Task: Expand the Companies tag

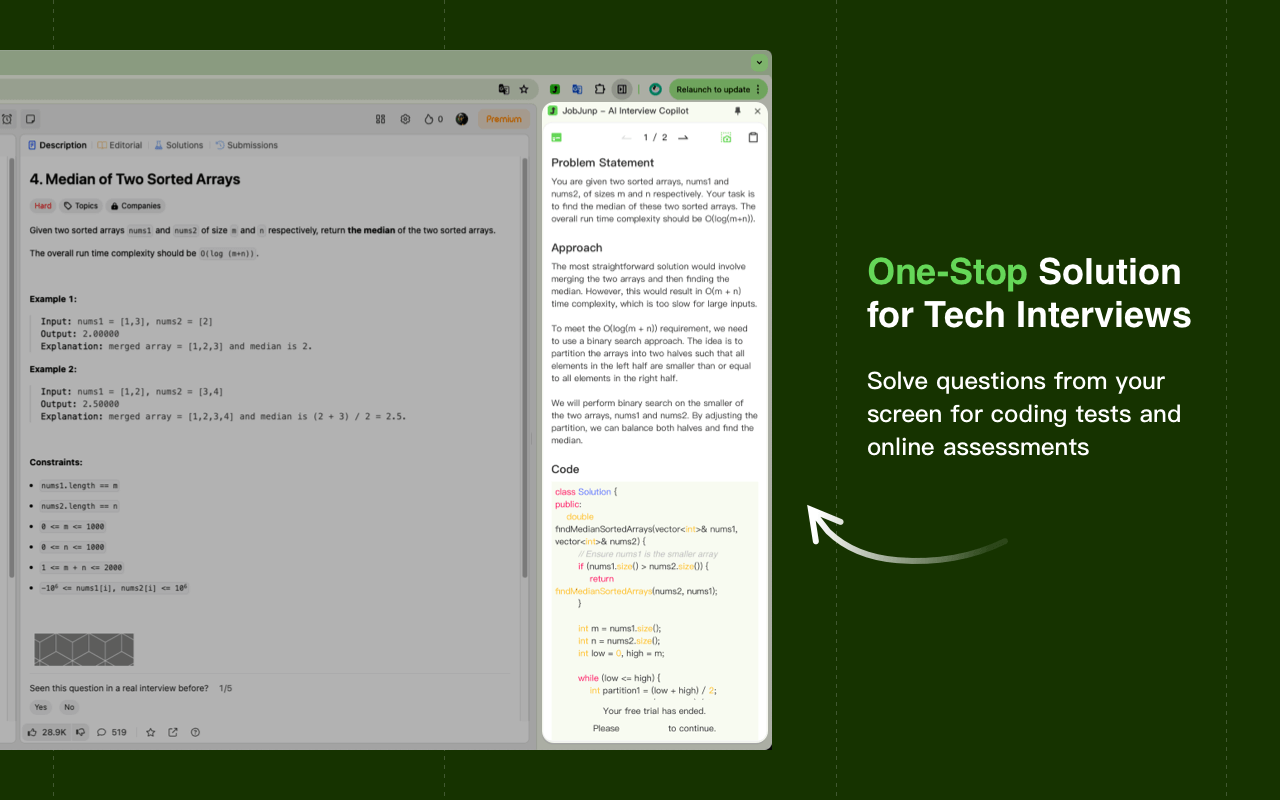Action: click(x=135, y=206)
